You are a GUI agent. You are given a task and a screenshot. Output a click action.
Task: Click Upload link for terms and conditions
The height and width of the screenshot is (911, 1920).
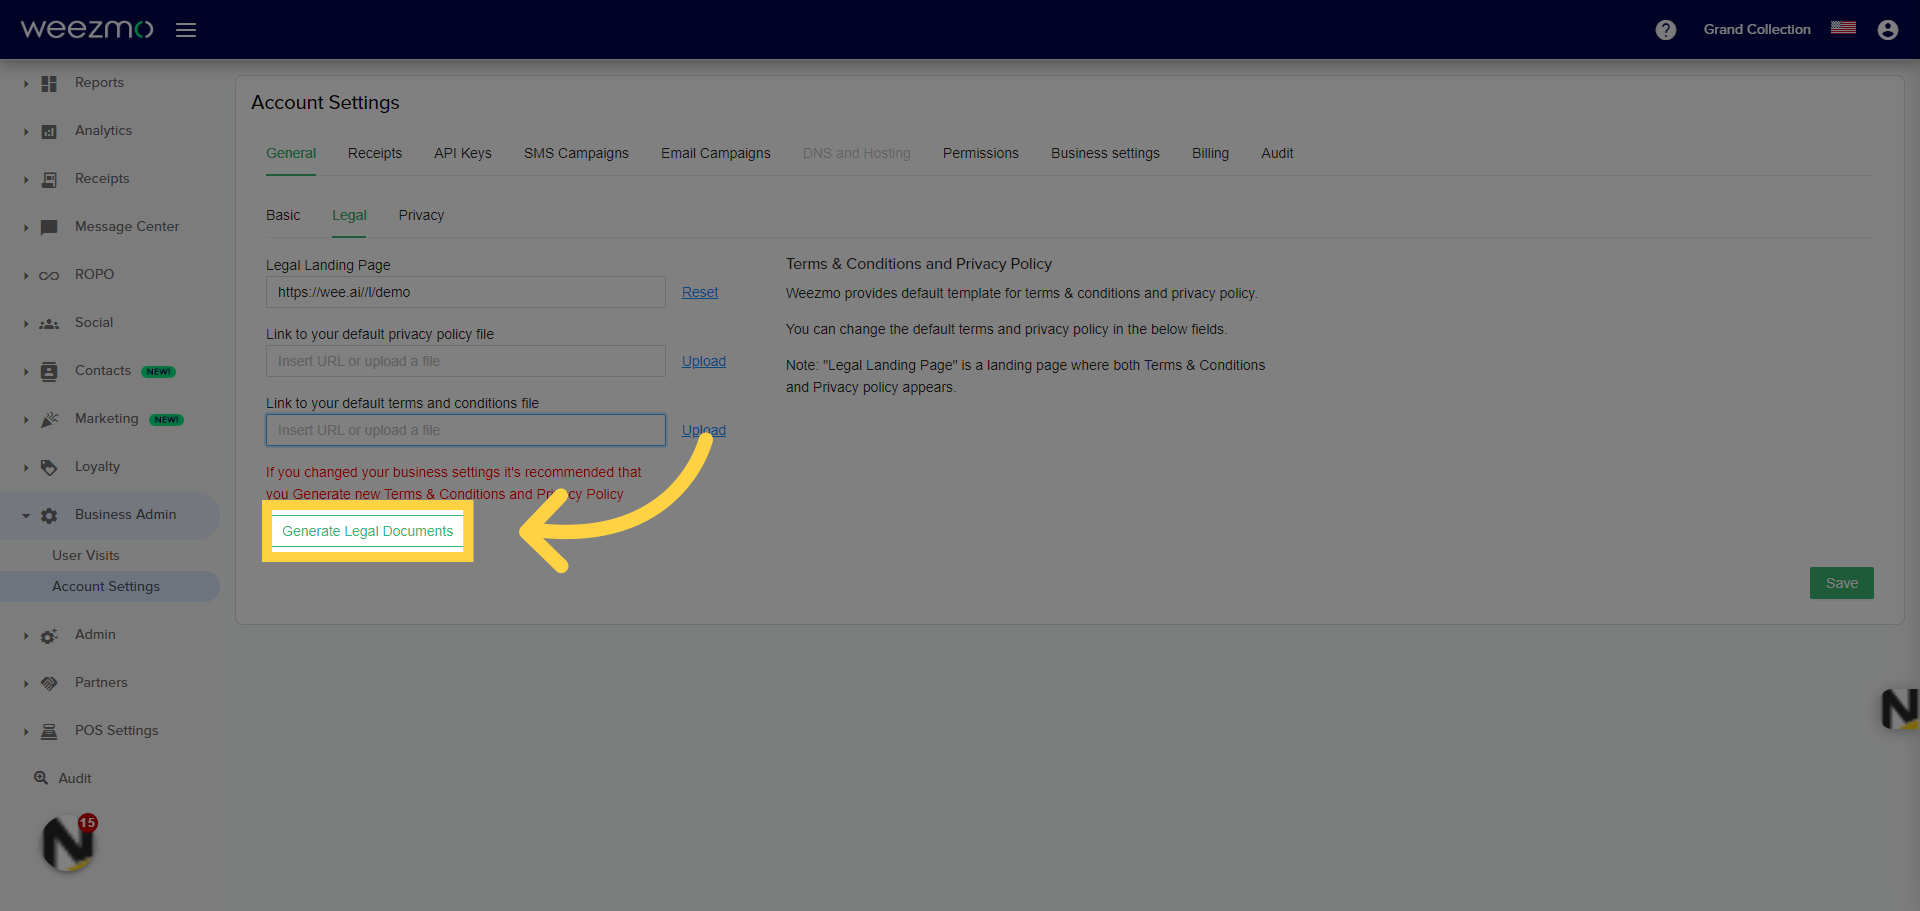click(704, 430)
